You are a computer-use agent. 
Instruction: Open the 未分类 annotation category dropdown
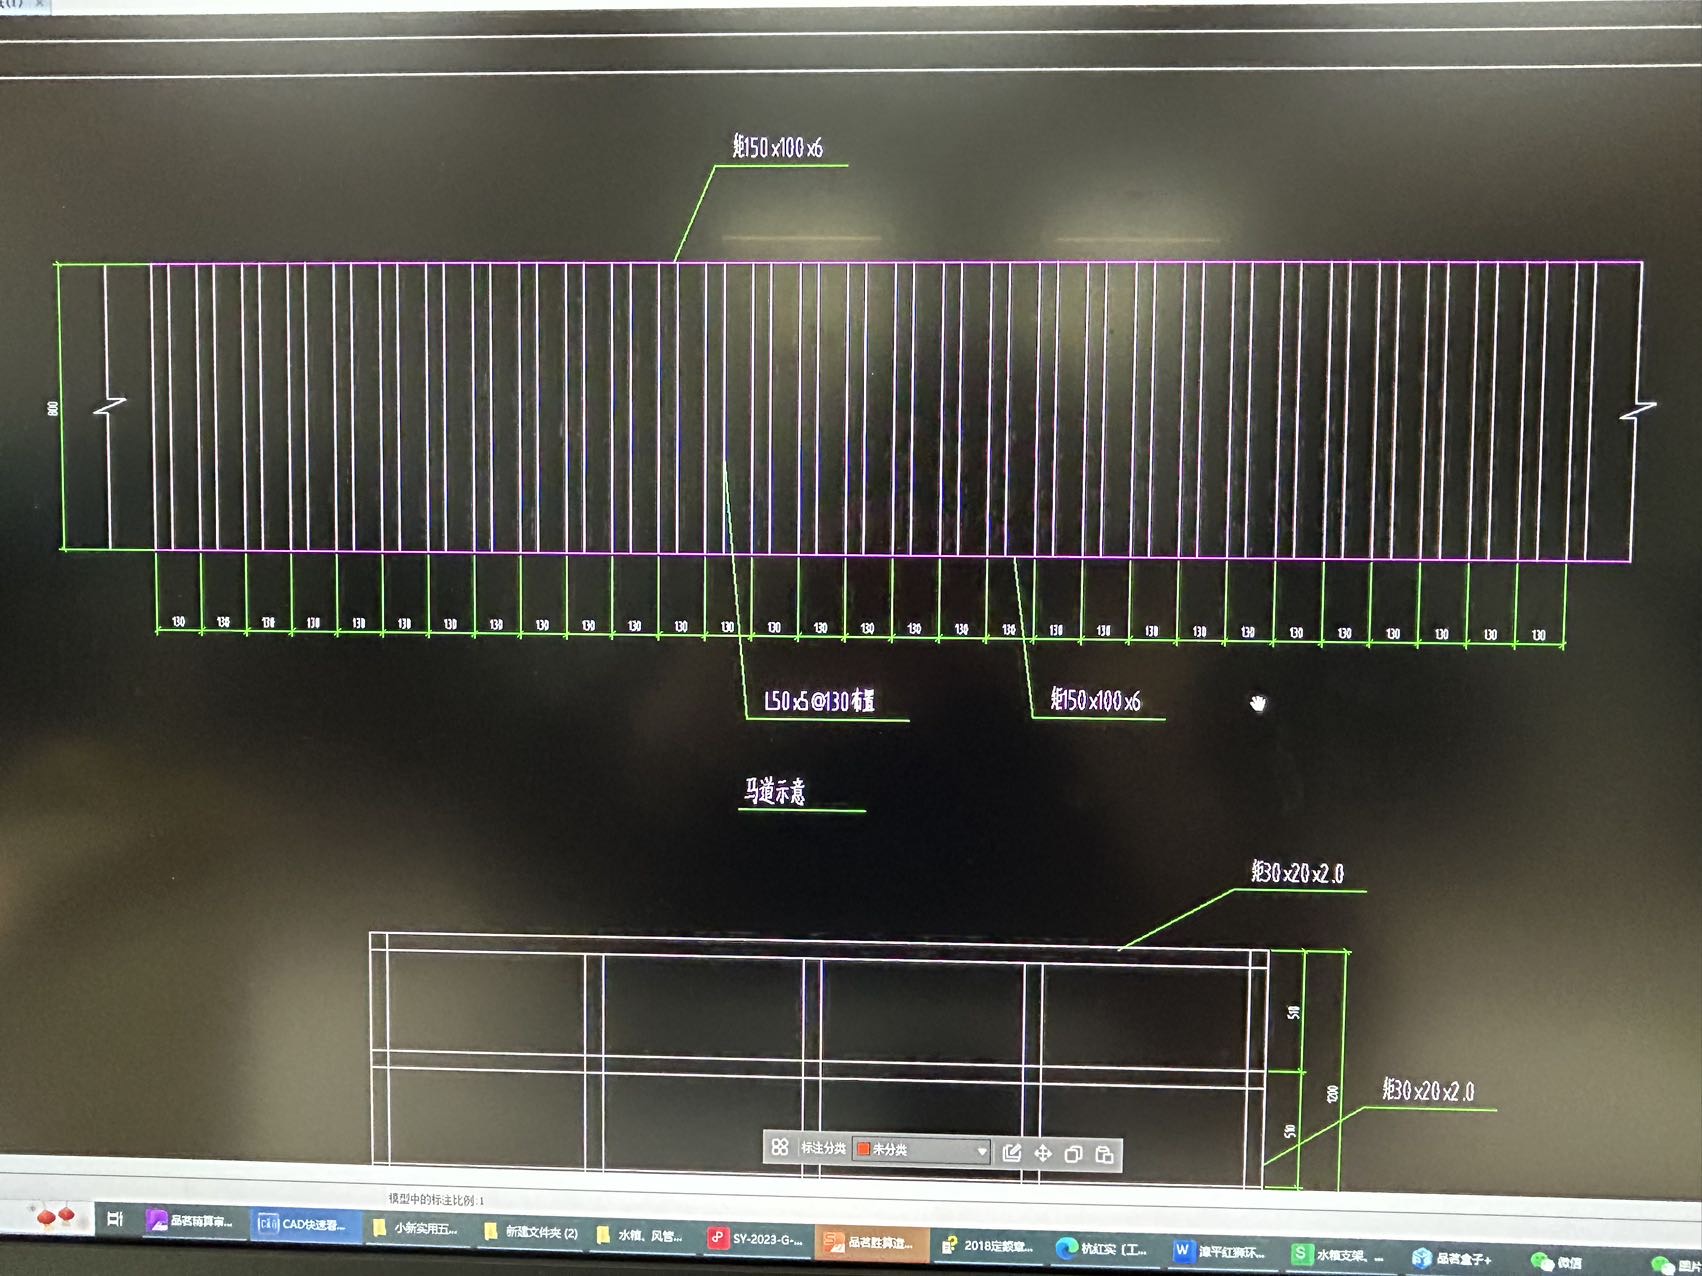(922, 1150)
